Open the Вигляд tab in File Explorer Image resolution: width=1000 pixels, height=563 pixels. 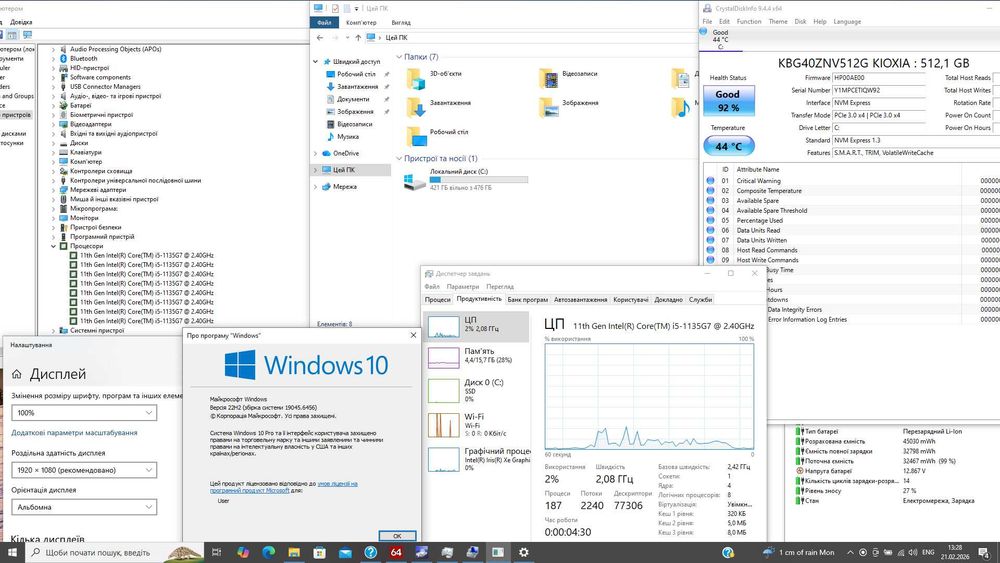coord(401,22)
